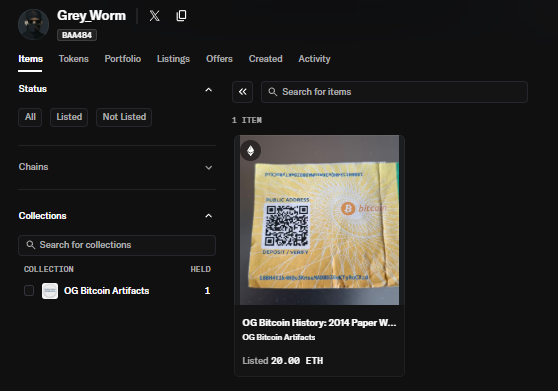Open the Listings tab
This screenshot has width=558, height=391.
point(173,59)
